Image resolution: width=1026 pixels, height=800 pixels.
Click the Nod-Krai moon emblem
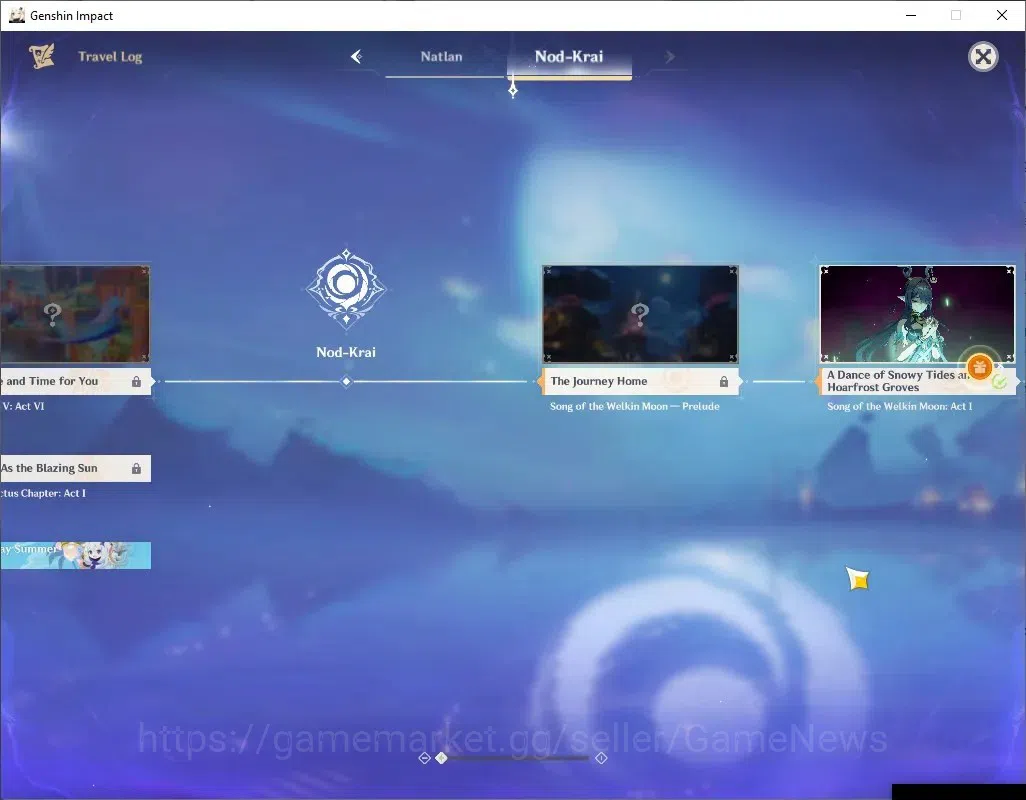point(346,288)
